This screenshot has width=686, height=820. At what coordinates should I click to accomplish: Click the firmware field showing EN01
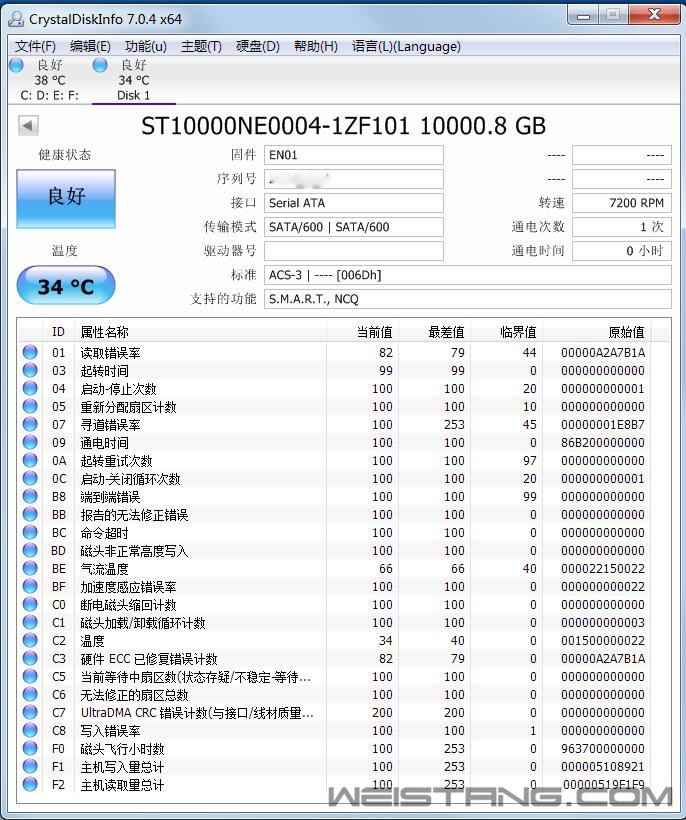[x=353, y=155]
